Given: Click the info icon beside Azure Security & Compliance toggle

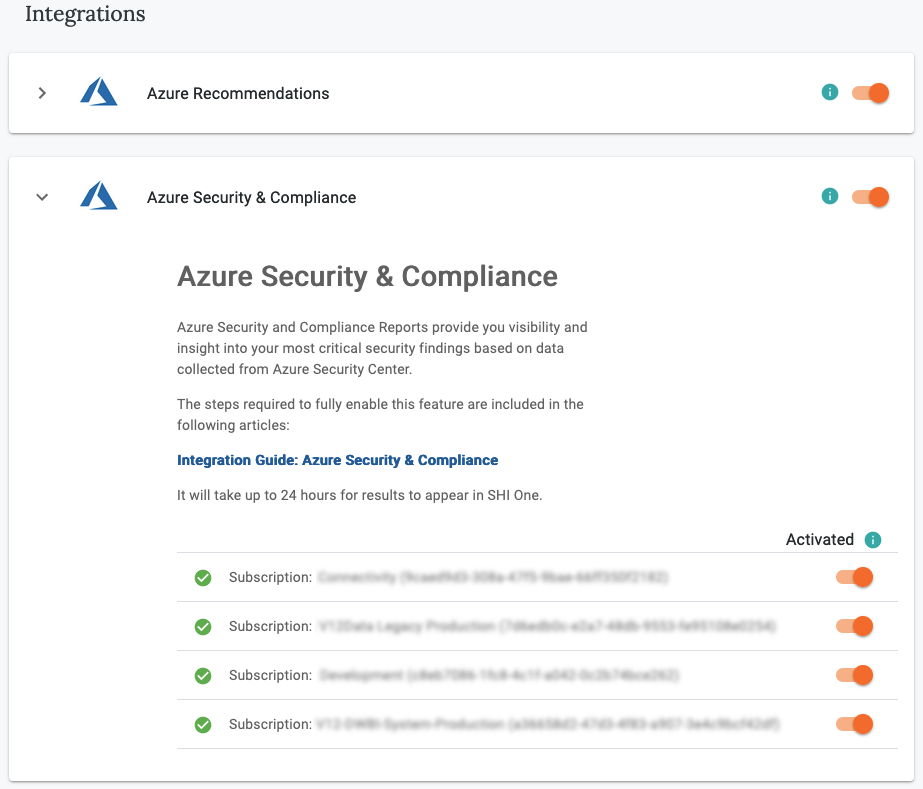Looking at the screenshot, I should 830,196.
